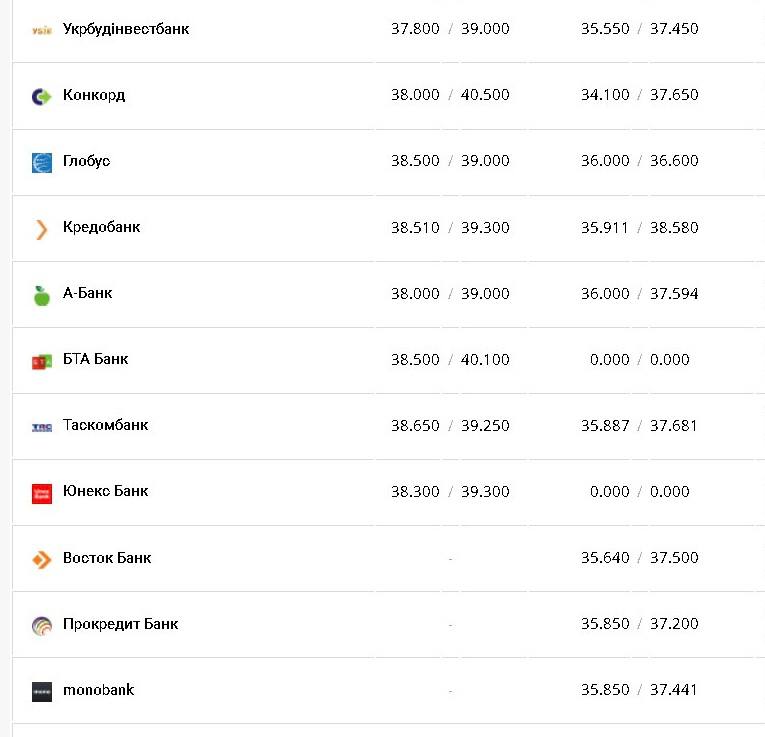Screen dimensions: 765x737
Task: Click the А-Банк green apple icon
Action: pyautogui.click(x=41, y=295)
